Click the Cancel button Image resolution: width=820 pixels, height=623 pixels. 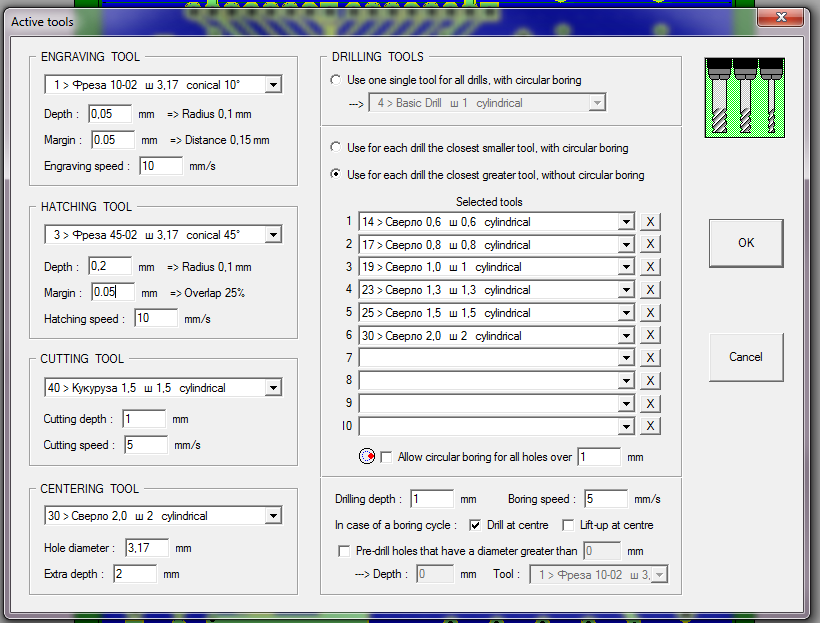[746, 357]
